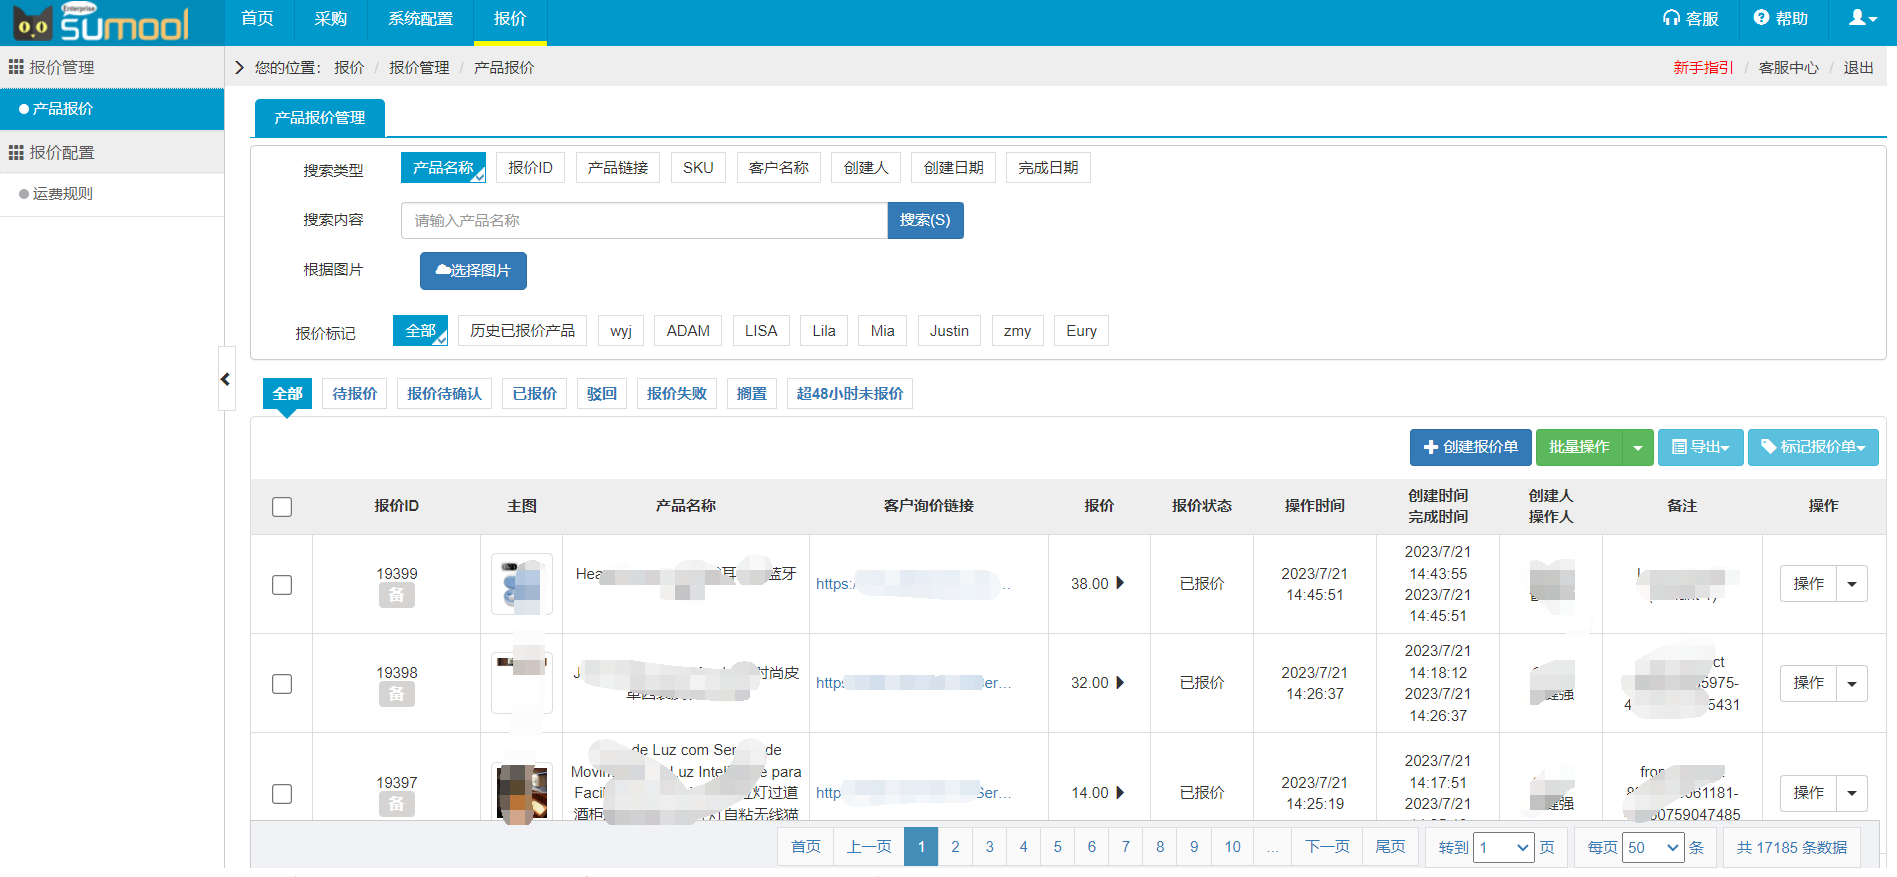Open the 转到 page number dropdown
This screenshot has width=1897, height=877.
(x=1504, y=847)
